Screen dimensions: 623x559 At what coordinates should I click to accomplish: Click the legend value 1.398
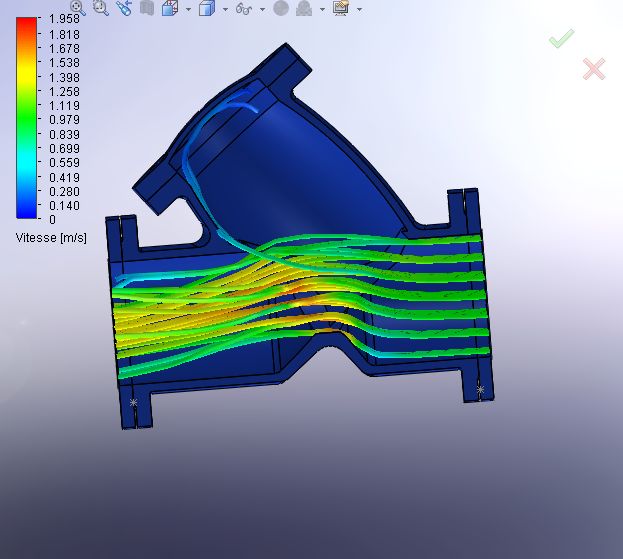(64, 77)
